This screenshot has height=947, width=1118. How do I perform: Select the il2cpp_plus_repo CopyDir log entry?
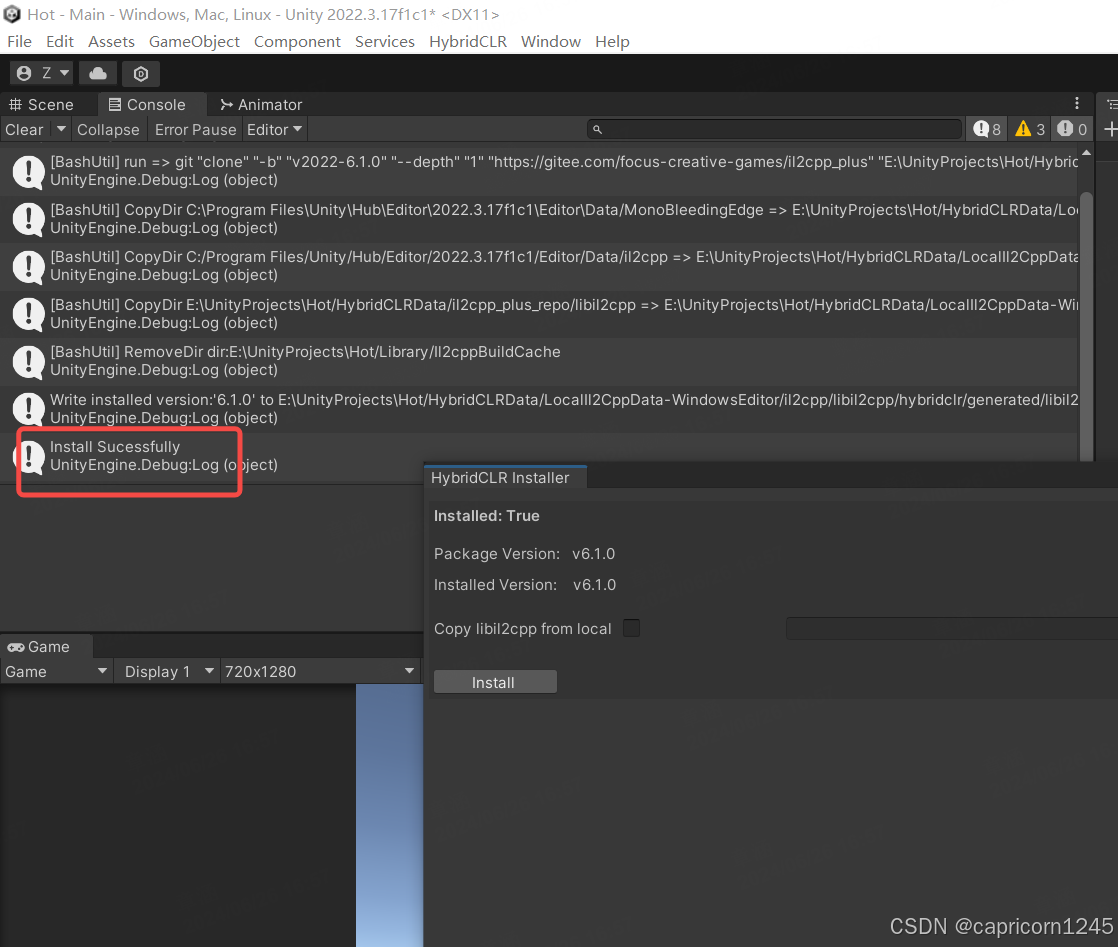point(539,314)
